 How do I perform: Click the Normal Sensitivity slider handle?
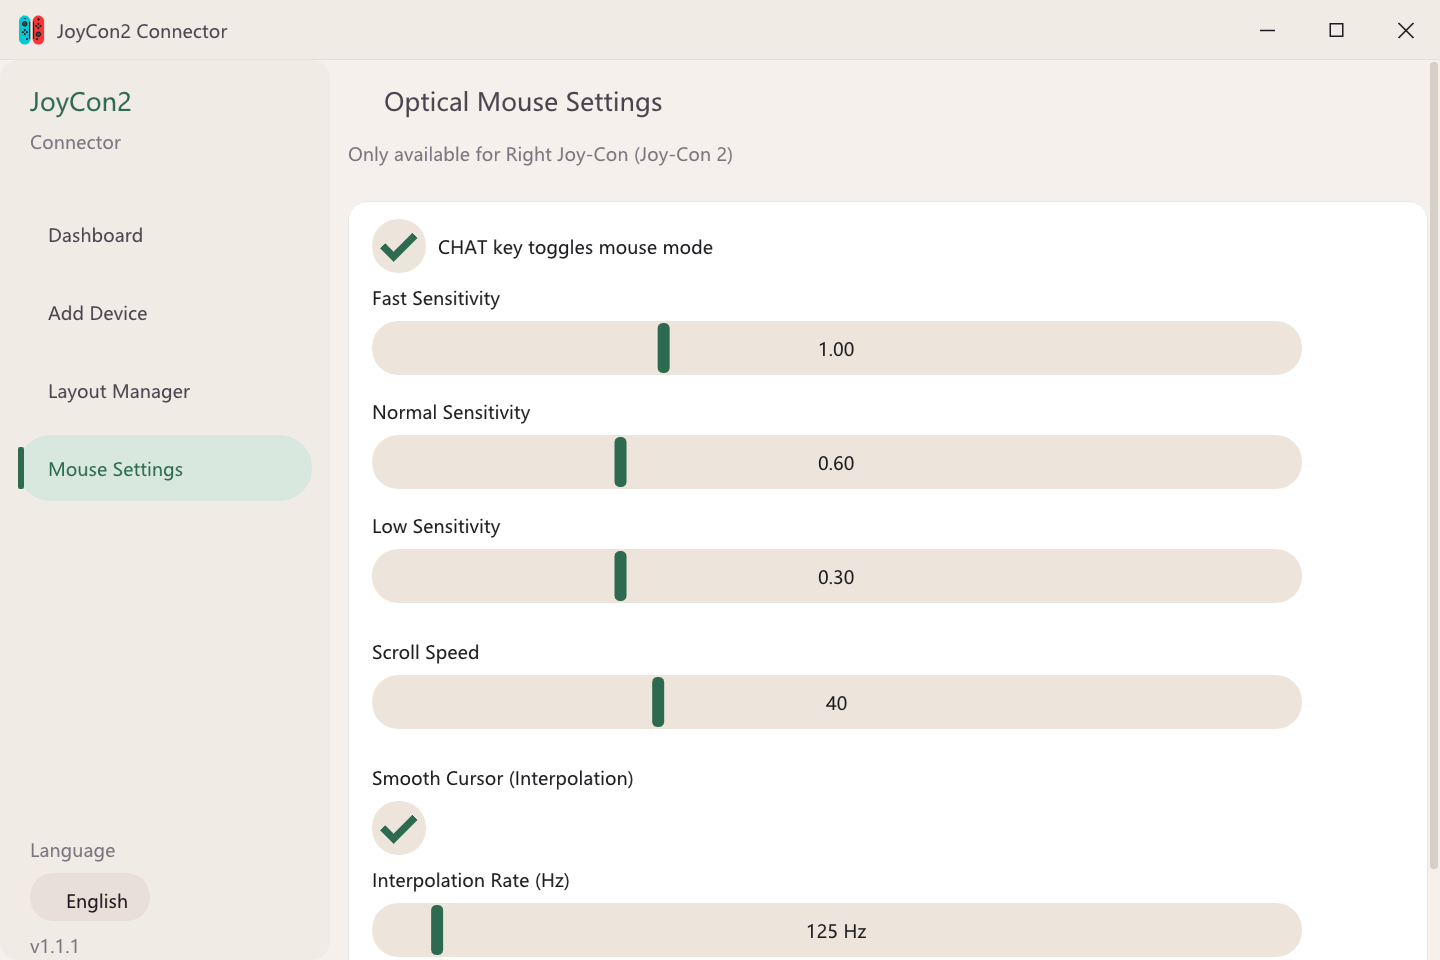(x=620, y=462)
